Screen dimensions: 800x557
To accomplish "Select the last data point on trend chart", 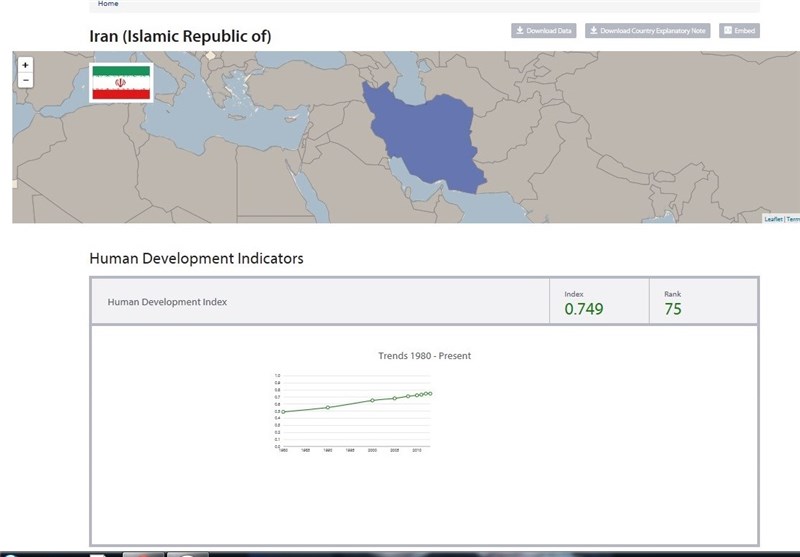I will point(430,393).
